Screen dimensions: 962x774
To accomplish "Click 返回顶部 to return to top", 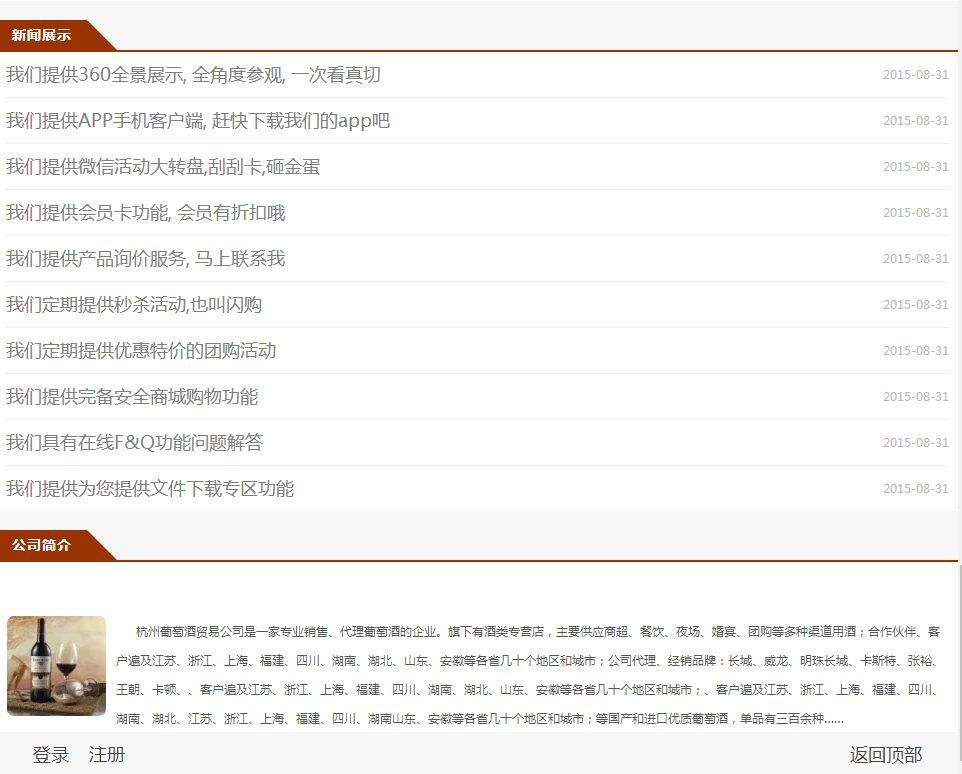I will coord(885,755).
